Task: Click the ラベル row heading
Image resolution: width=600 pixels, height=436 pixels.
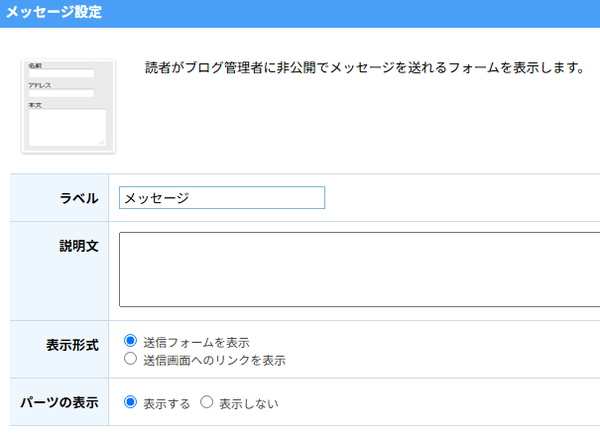Action: (79, 198)
